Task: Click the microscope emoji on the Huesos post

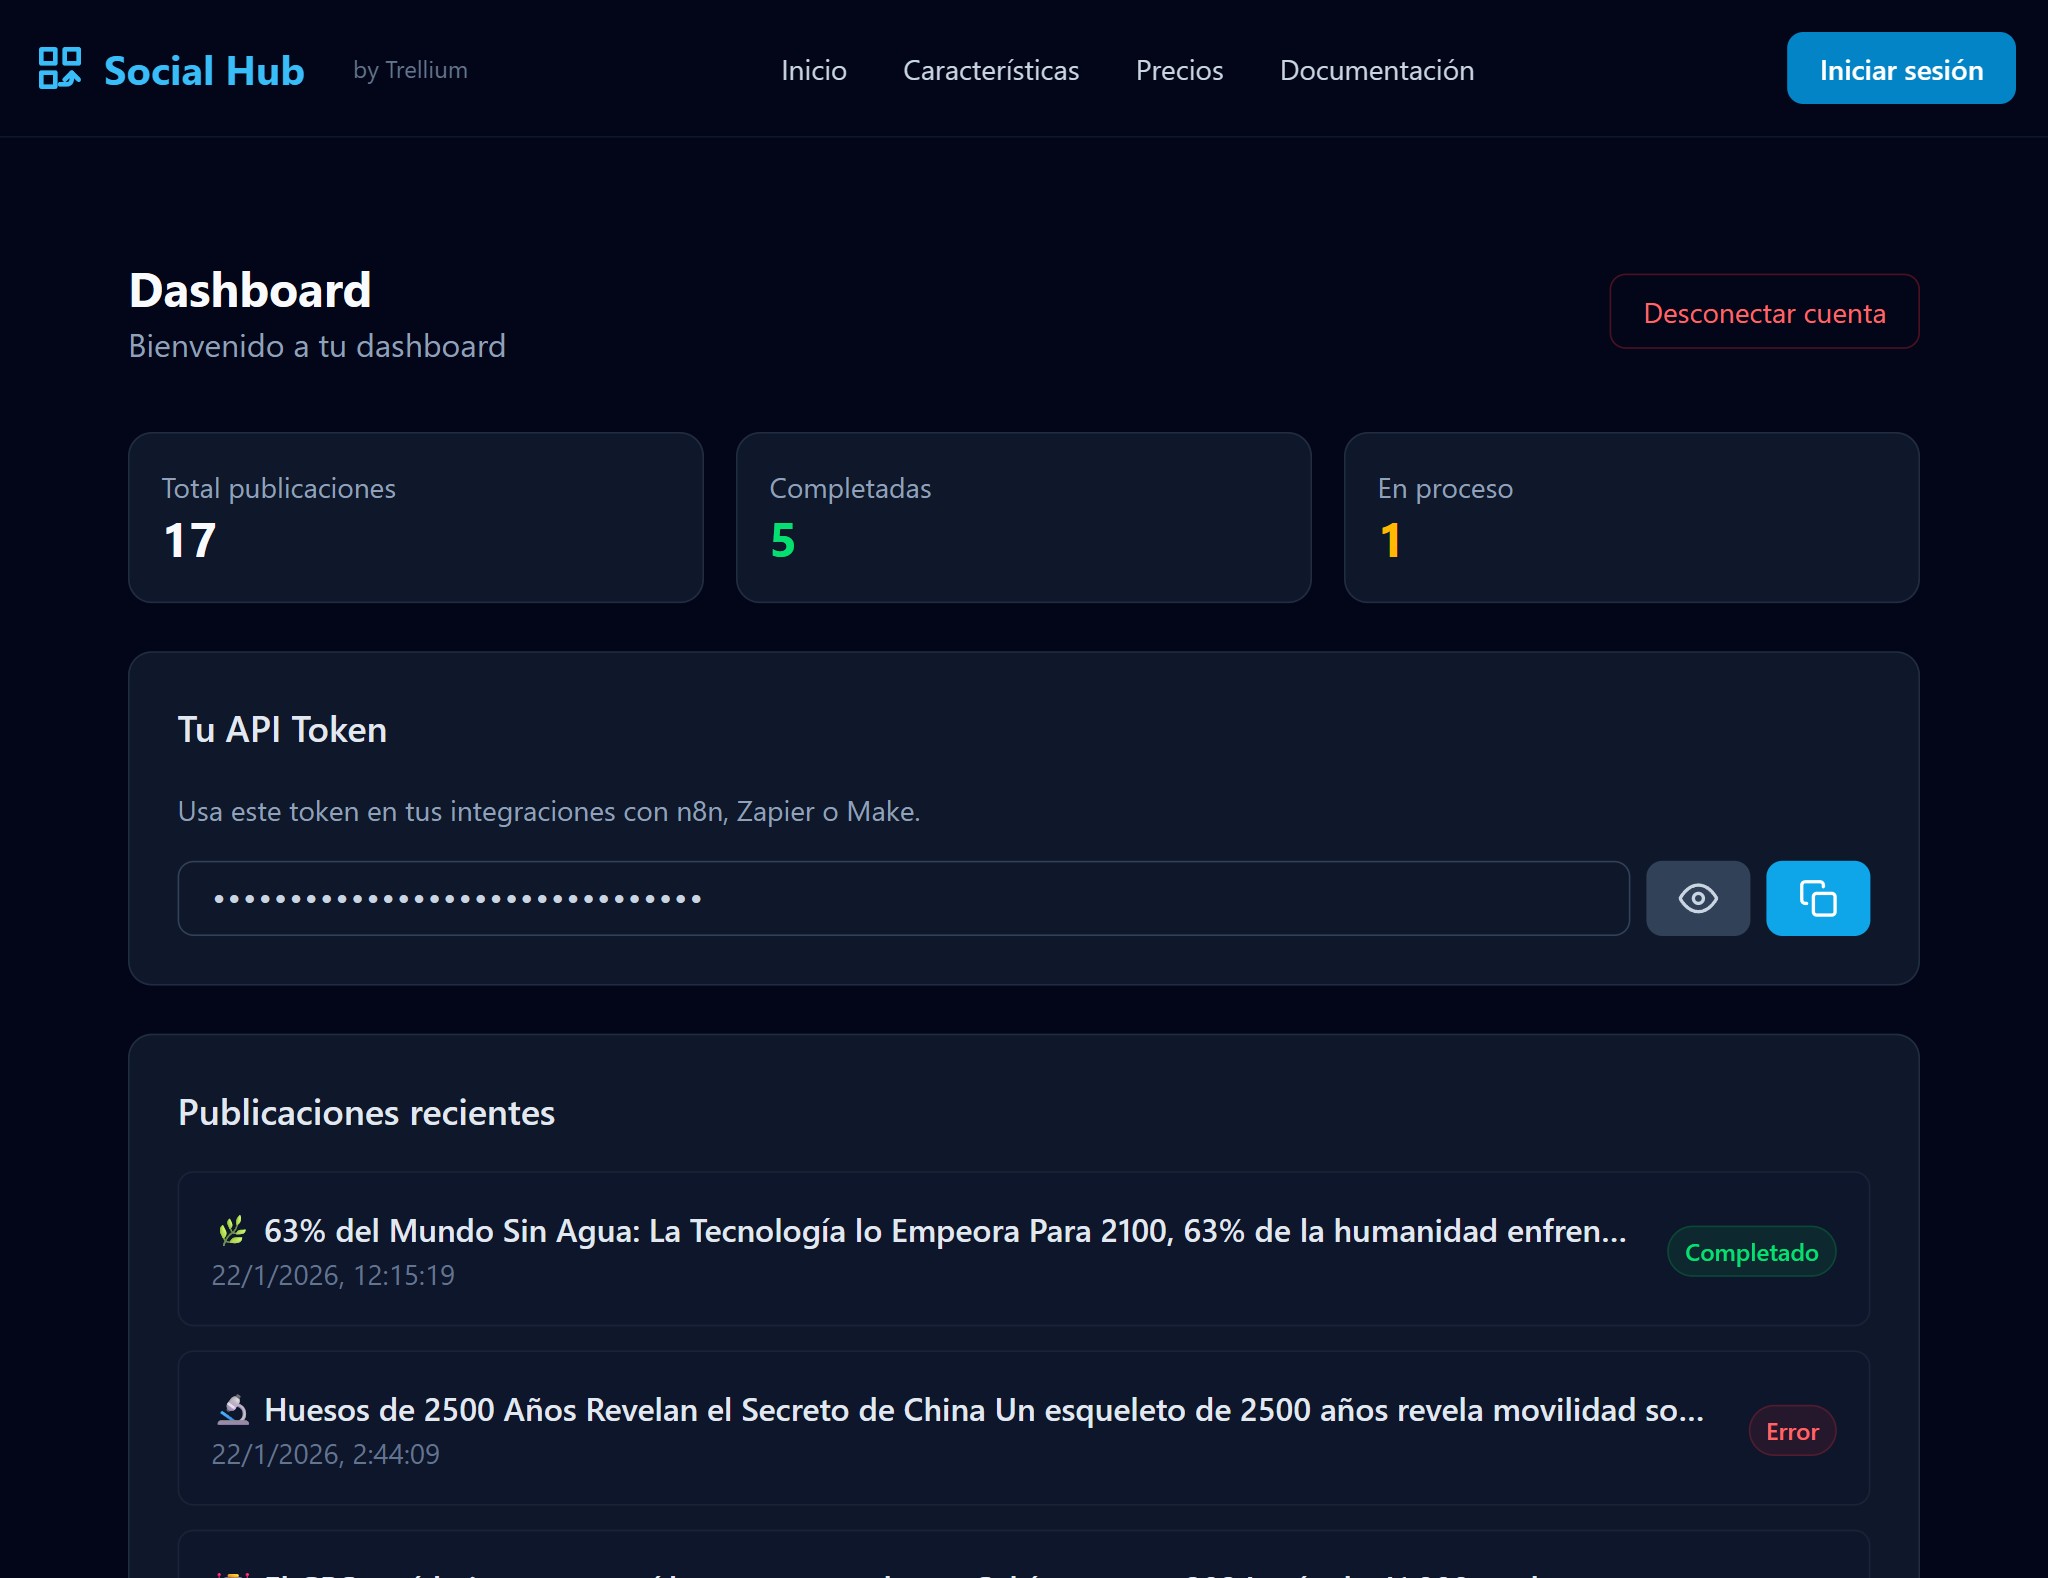Action: [233, 1409]
